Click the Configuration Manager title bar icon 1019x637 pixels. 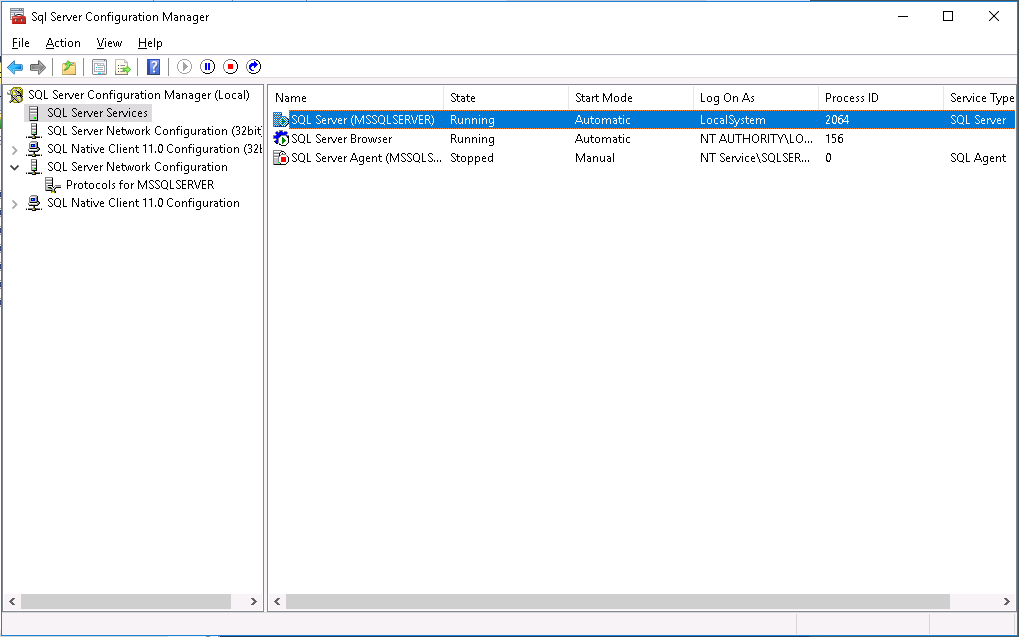coord(18,16)
